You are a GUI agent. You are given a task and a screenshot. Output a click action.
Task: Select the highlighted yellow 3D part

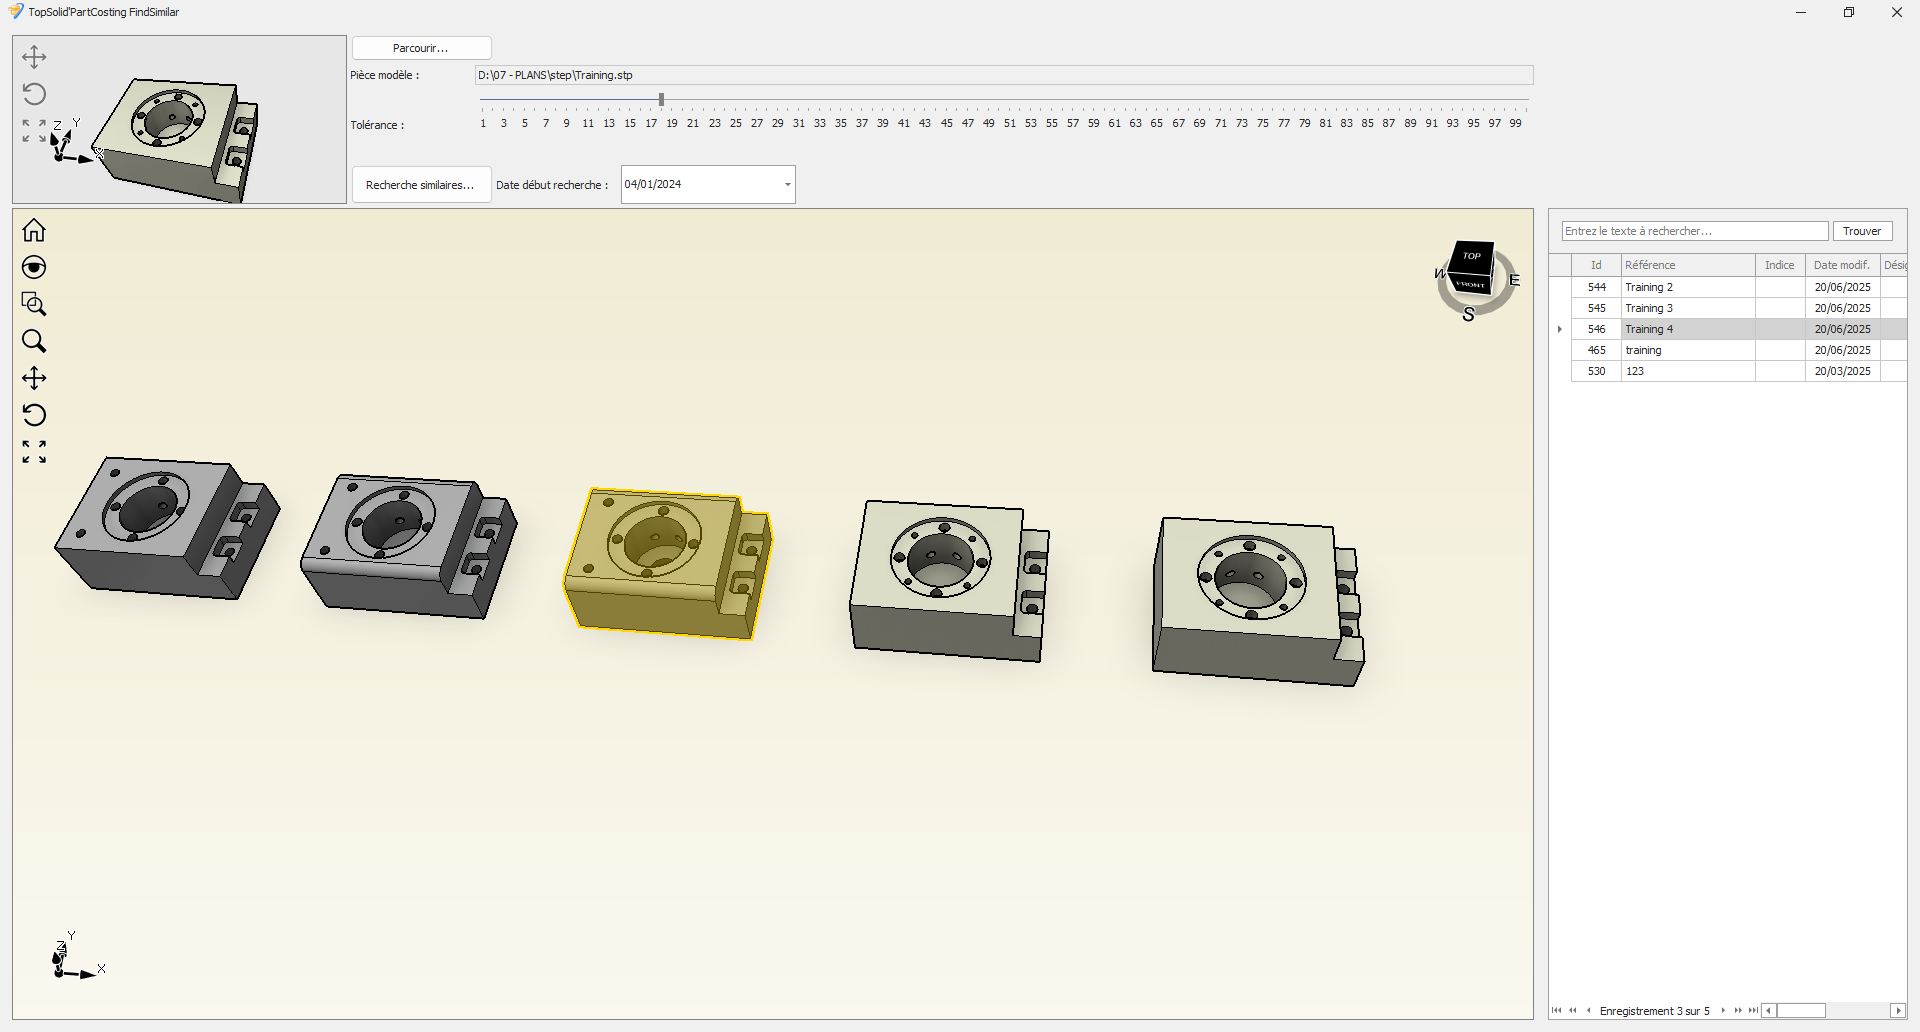(665, 565)
